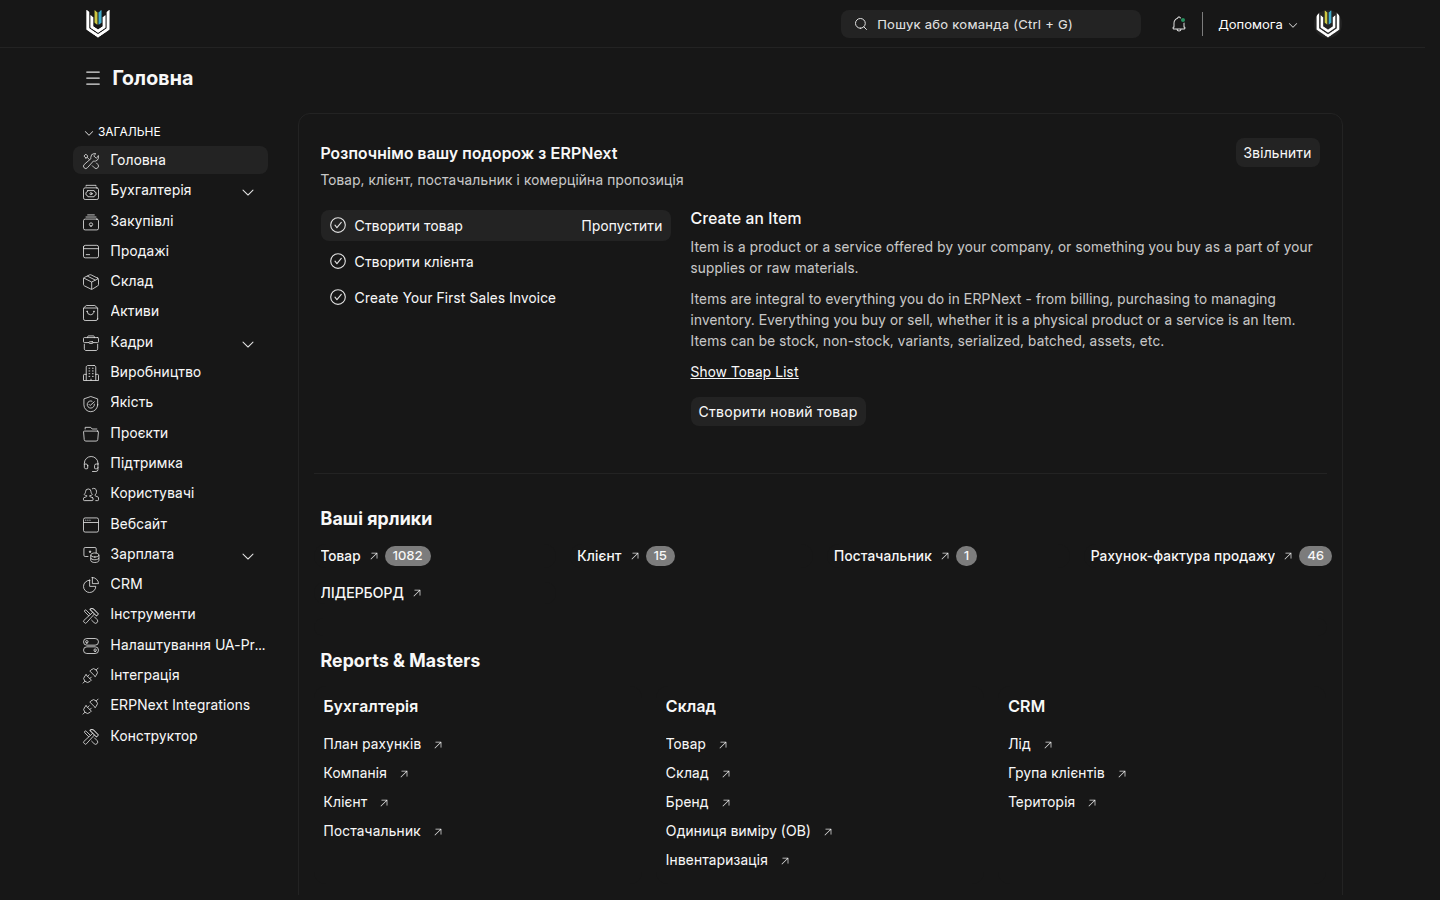Click the Звільнити button

click(x=1277, y=153)
